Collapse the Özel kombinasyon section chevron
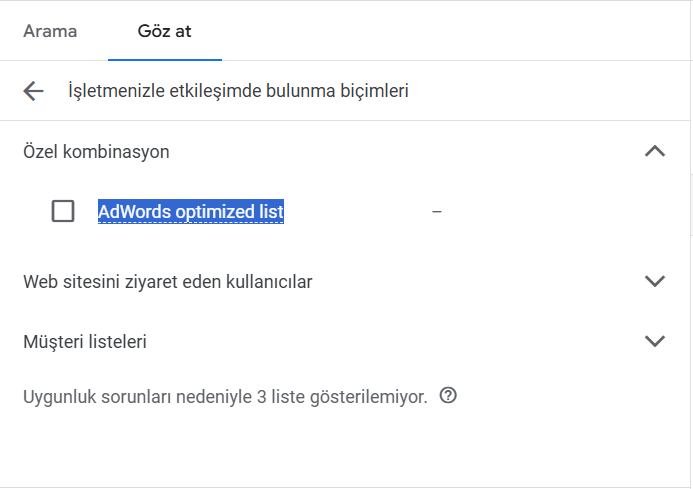Image resolution: width=693 pixels, height=489 pixels. pyautogui.click(x=655, y=152)
